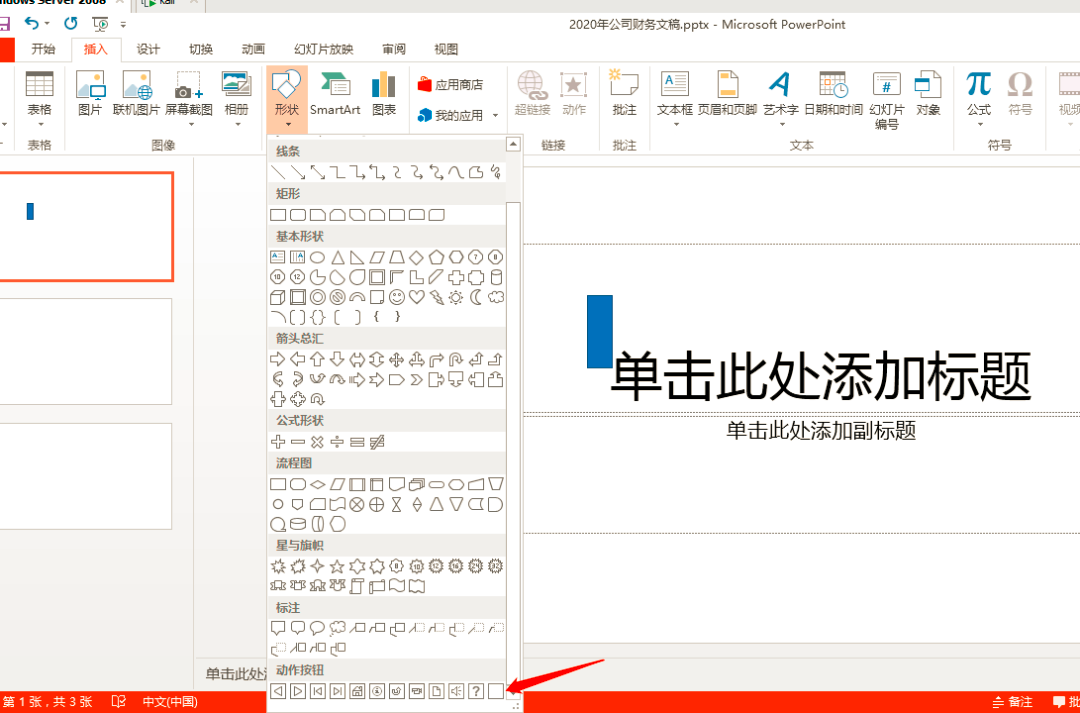Select the 32-point star shape

496,566
